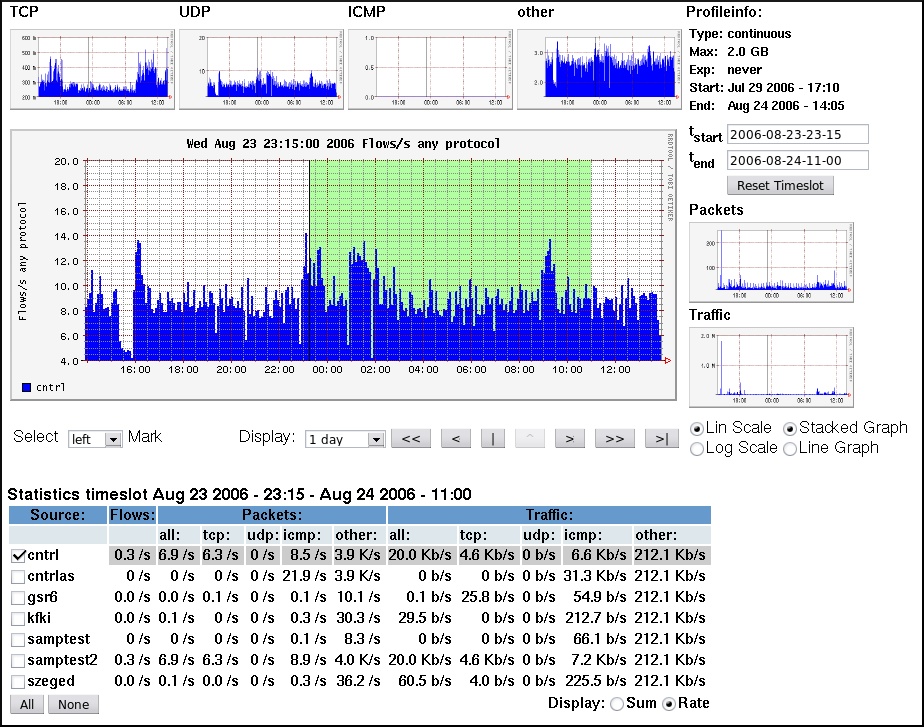Viewport: 924px width, 727px height.
Task: Step forward one slot with '>' button
Action: tap(569, 438)
